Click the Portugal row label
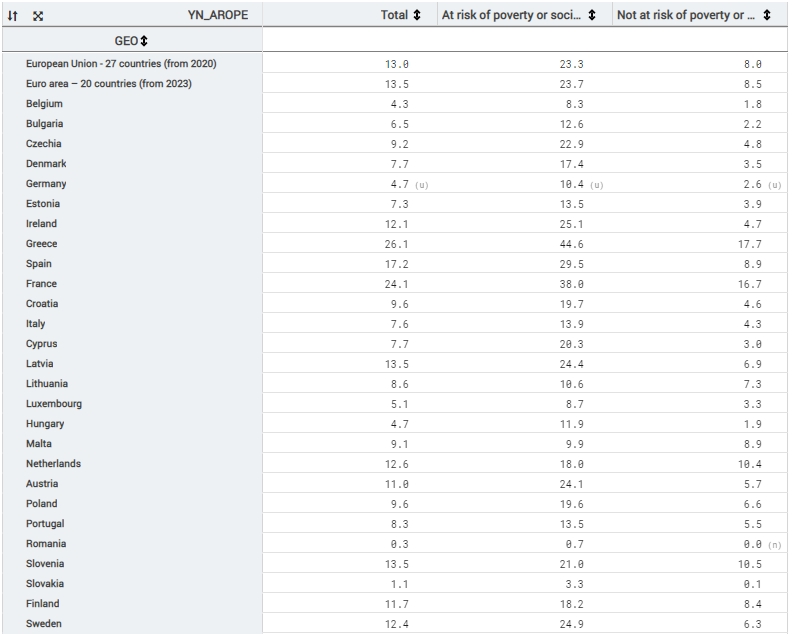The width and height of the screenshot is (795, 634). click(45, 524)
